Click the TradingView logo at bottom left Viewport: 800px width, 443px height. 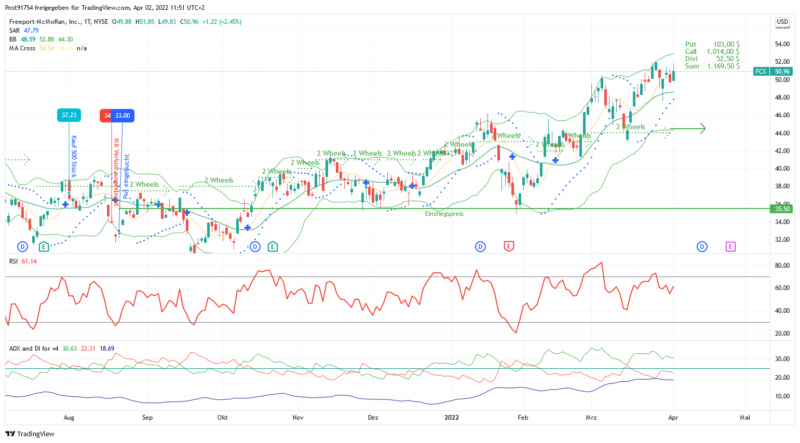click(30, 434)
